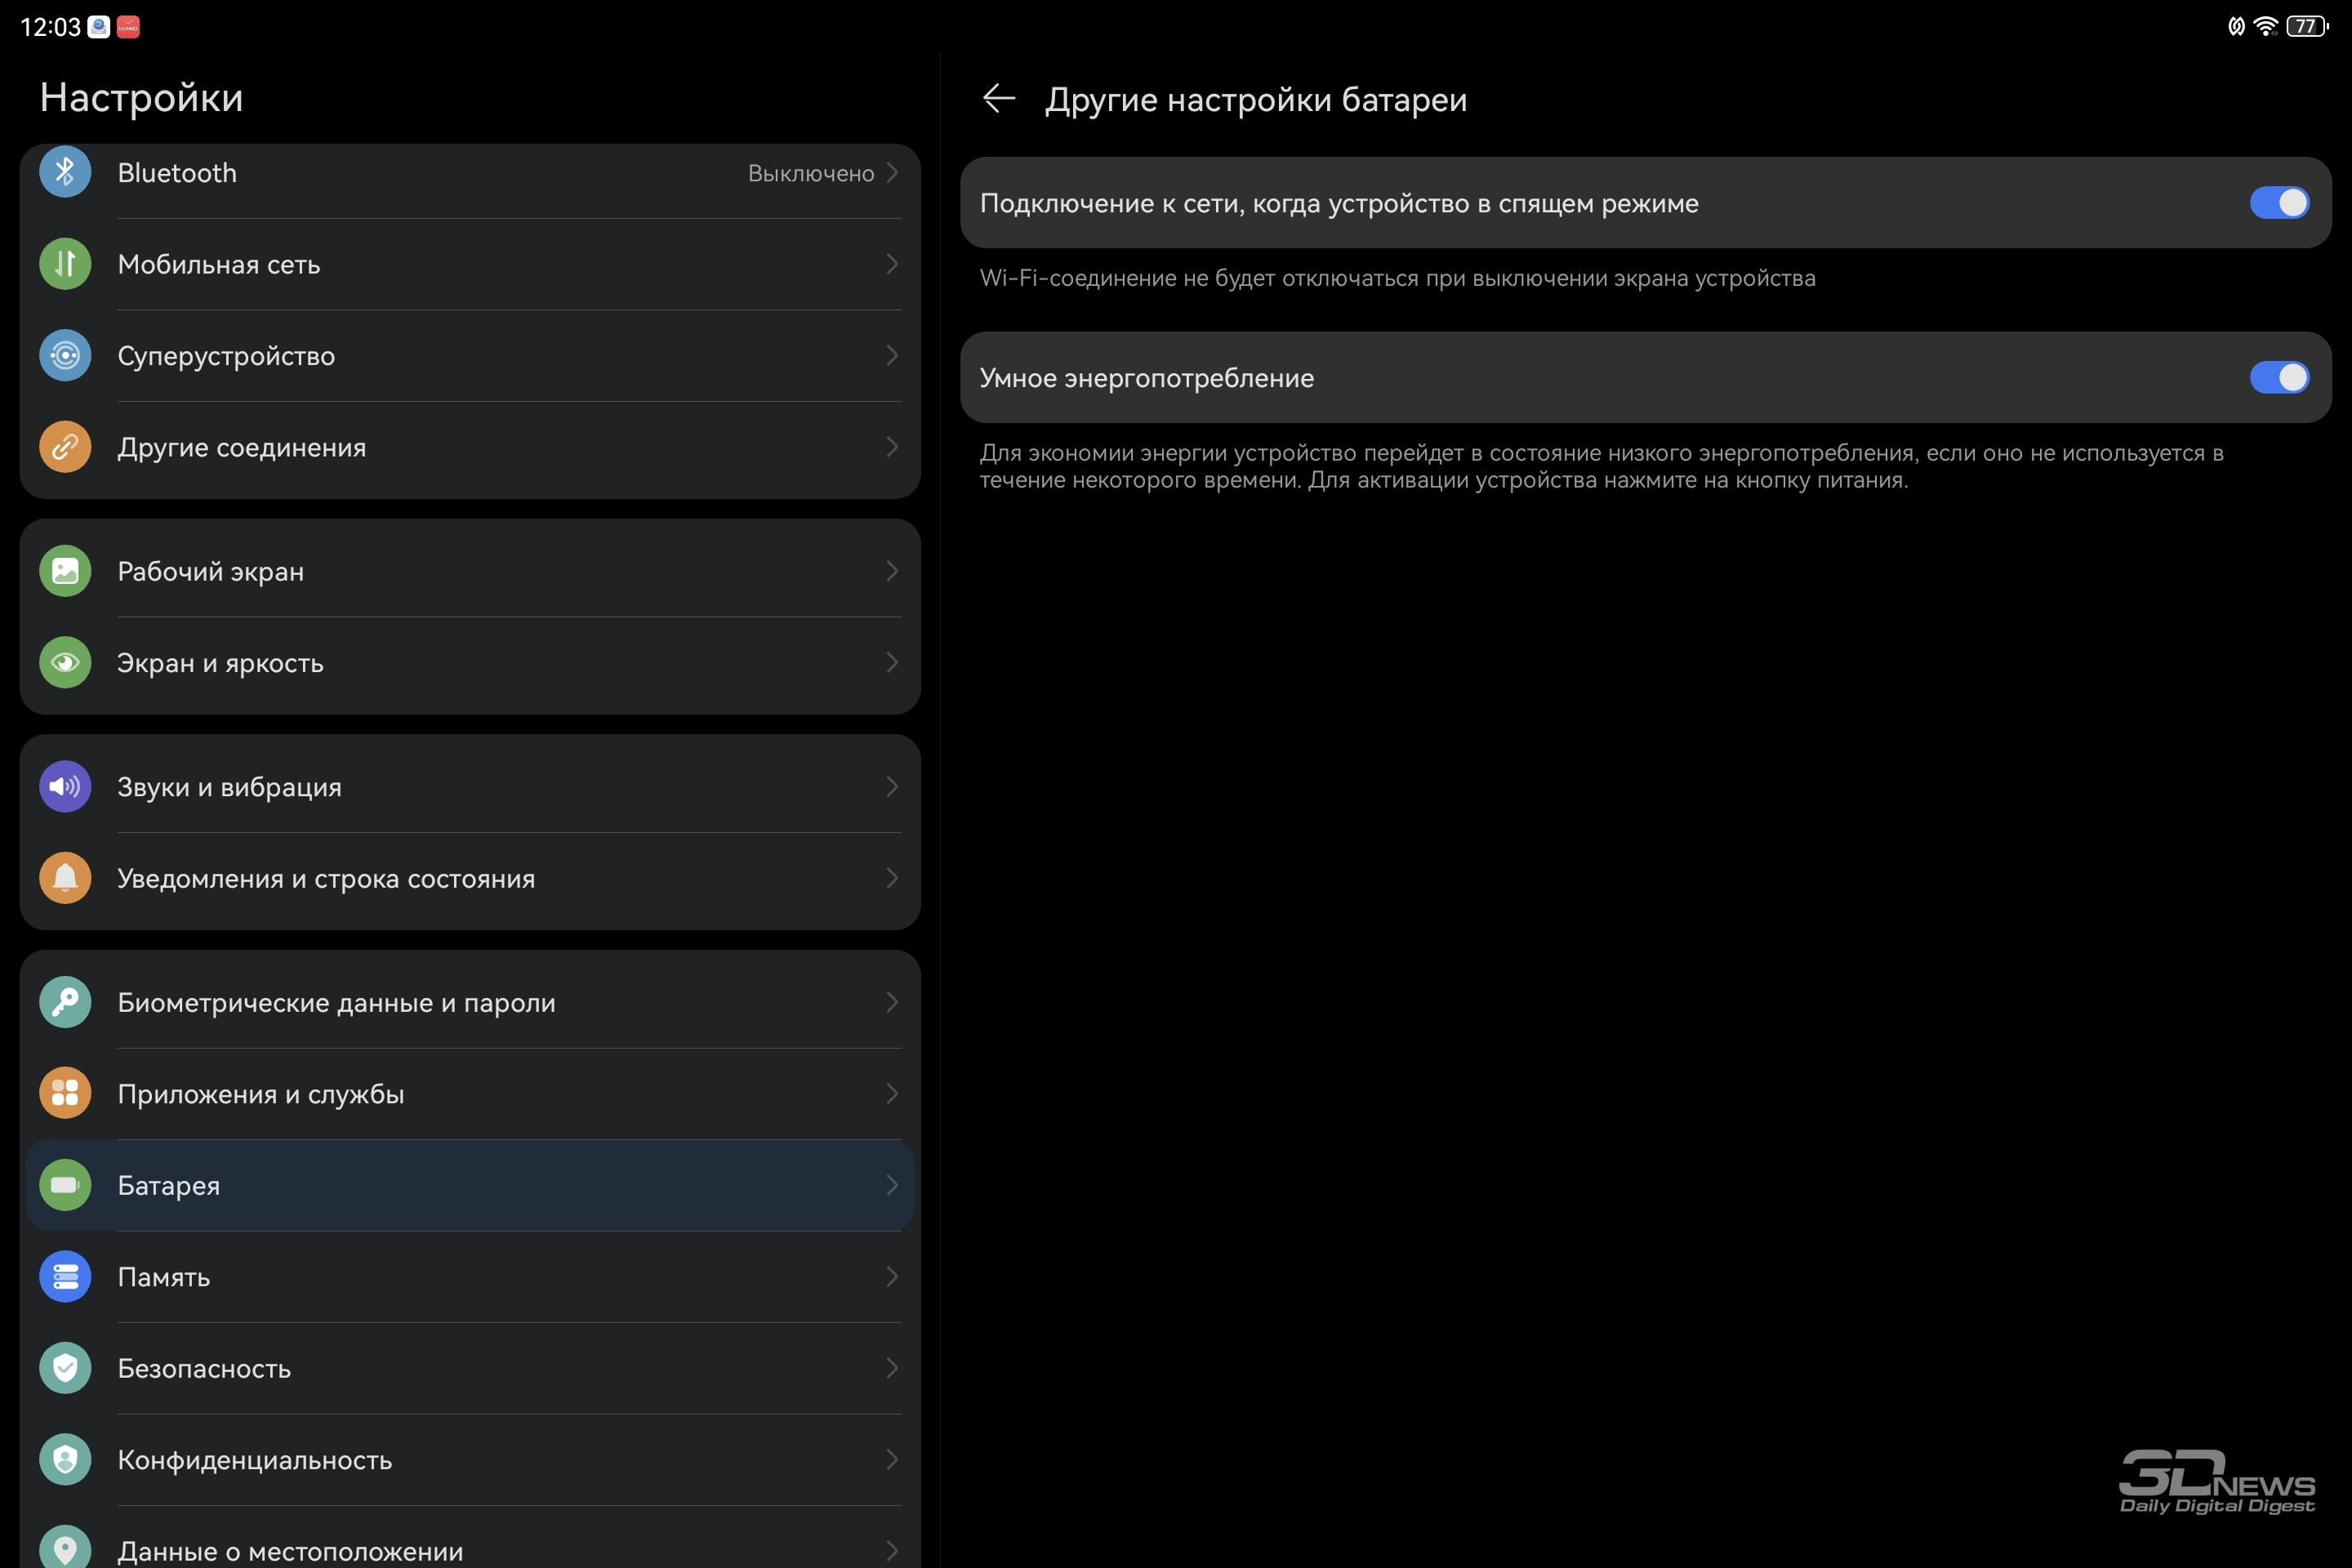Open Приложения и службы settings
This screenshot has width=2352, height=1568.
pyautogui.click(x=470, y=1093)
